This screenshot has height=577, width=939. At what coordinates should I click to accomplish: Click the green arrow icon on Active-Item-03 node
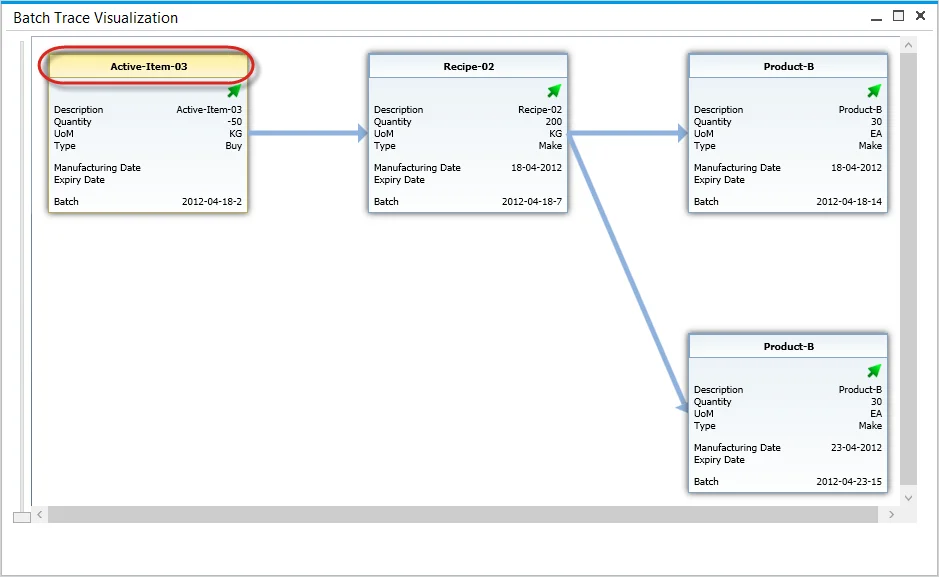click(234, 91)
